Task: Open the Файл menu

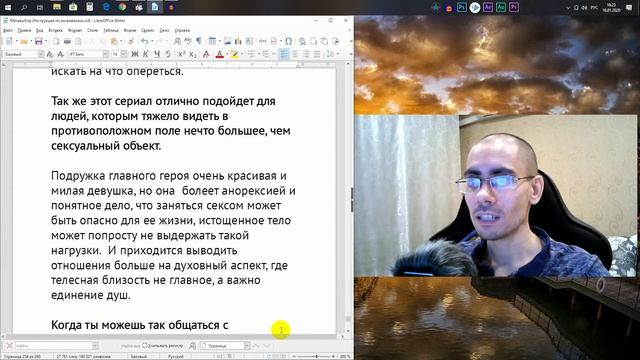Action: pos(7,30)
